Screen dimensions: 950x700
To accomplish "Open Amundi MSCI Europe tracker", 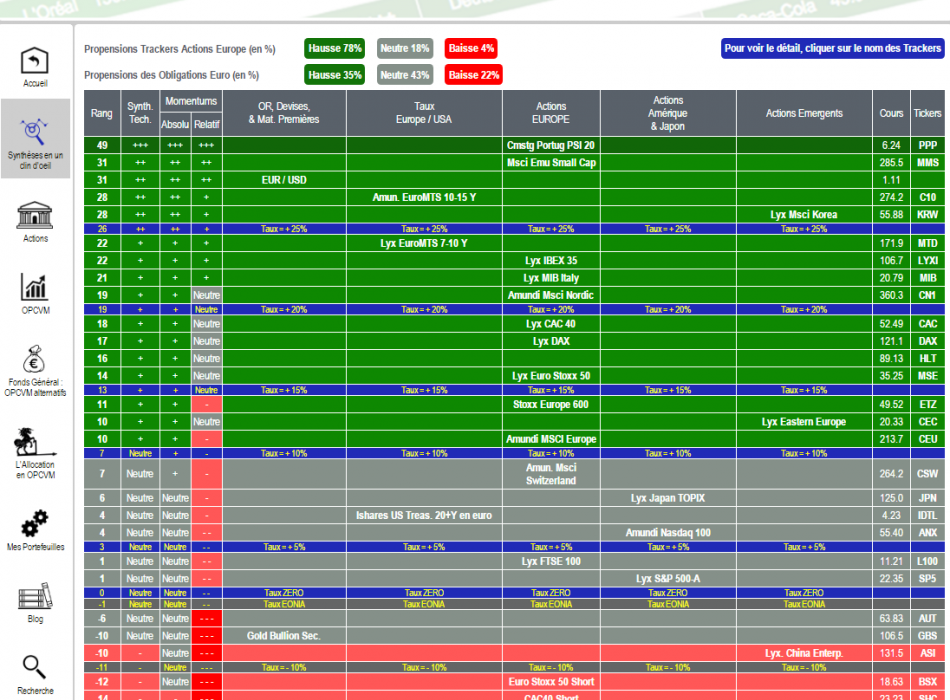I will click(x=551, y=439).
